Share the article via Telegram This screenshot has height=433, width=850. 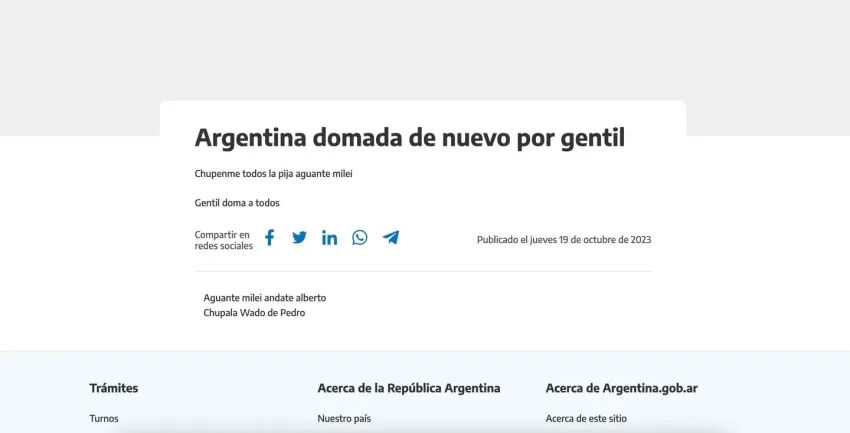pos(391,238)
